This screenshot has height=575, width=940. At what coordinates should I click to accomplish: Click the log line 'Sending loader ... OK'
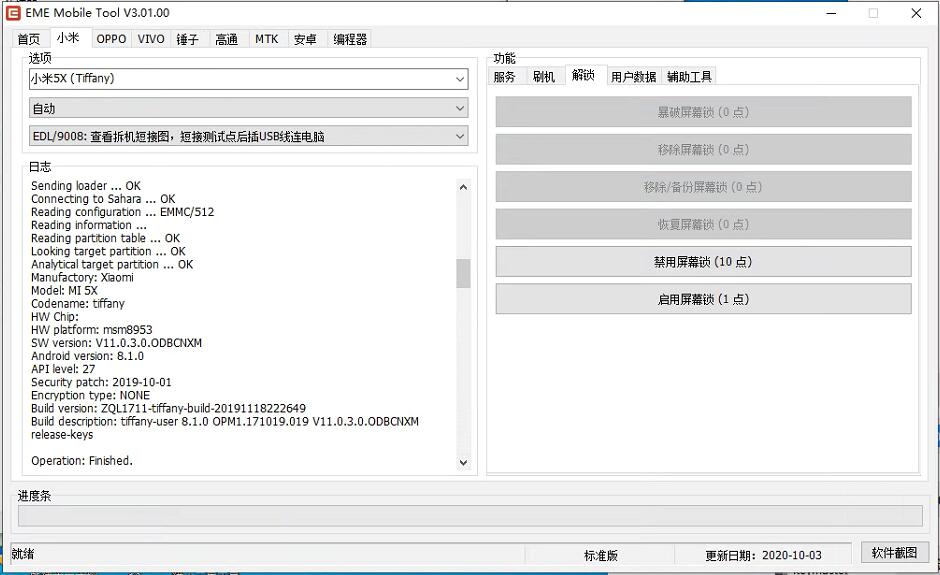point(86,186)
